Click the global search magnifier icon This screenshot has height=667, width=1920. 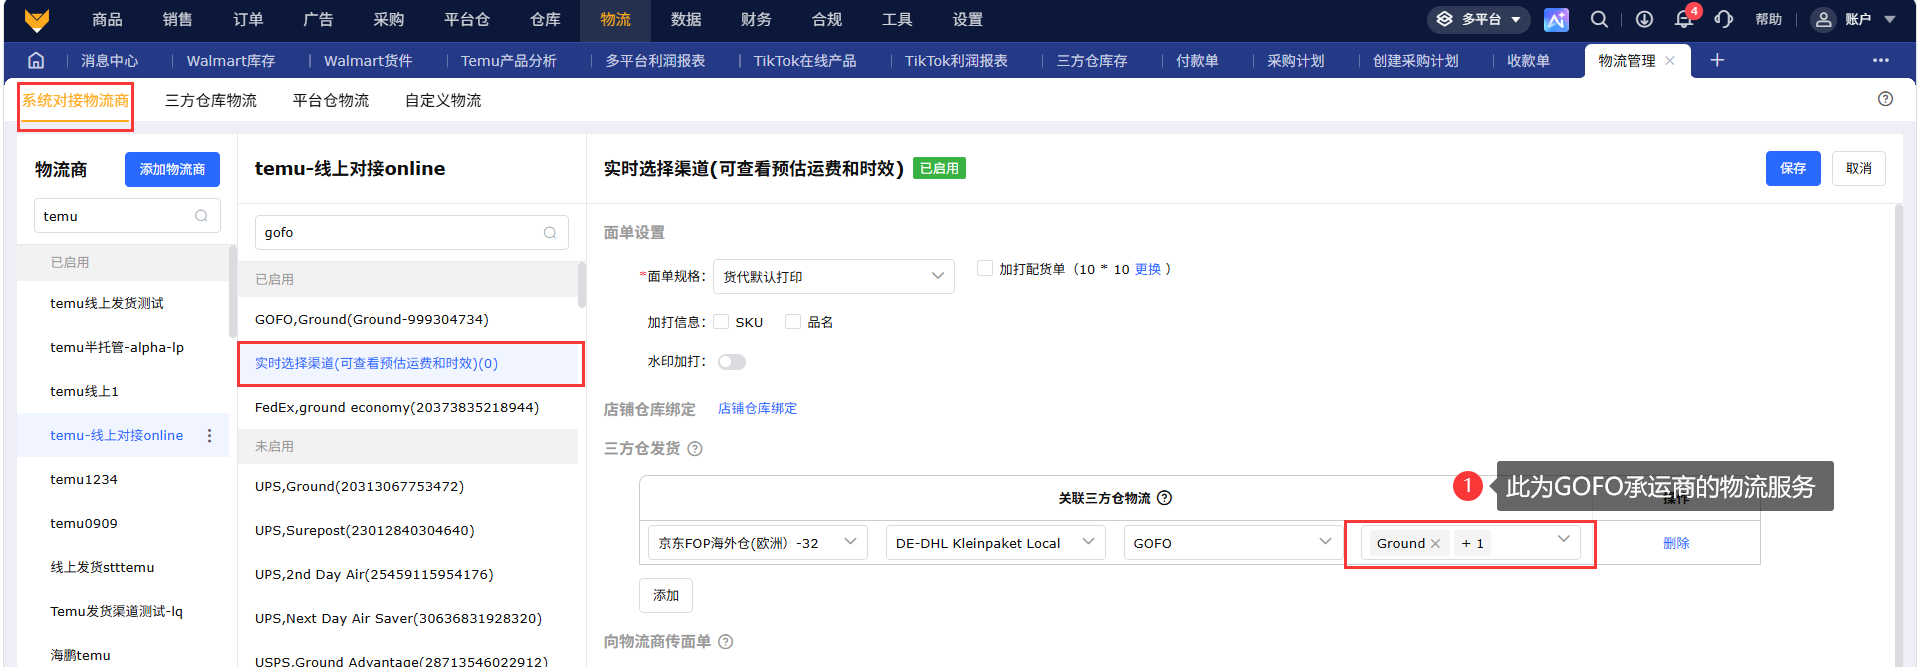click(x=1599, y=19)
